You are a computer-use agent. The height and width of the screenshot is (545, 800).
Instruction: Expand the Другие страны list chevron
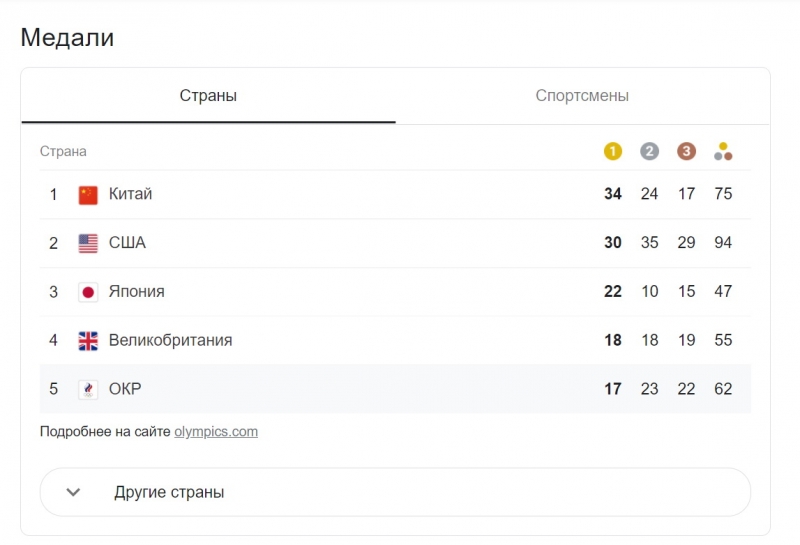point(73,492)
